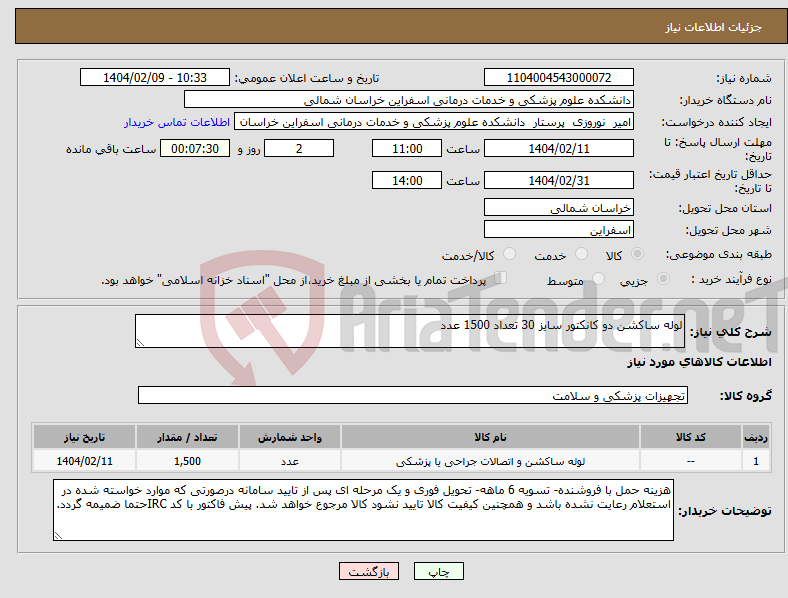Click the general description text area لوله ساکشن
The width and height of the screenshot is (788, 598).
[410, 331]
